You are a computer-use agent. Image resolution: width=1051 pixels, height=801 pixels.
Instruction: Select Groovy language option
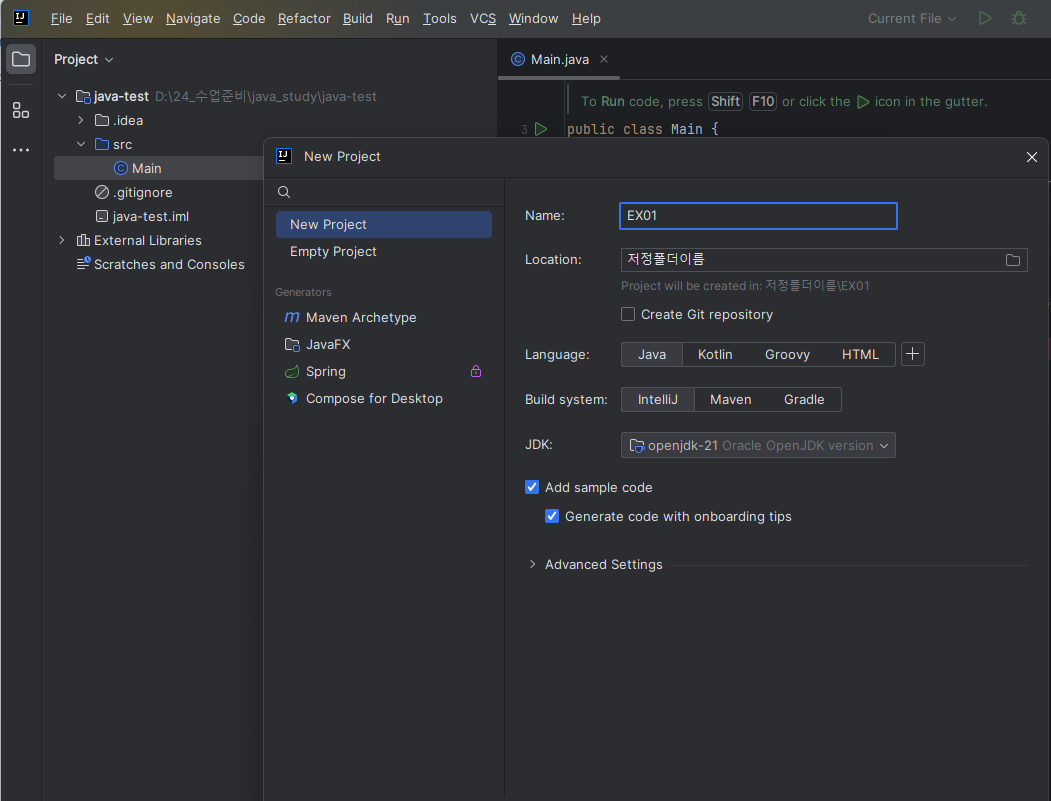point(788,355)
